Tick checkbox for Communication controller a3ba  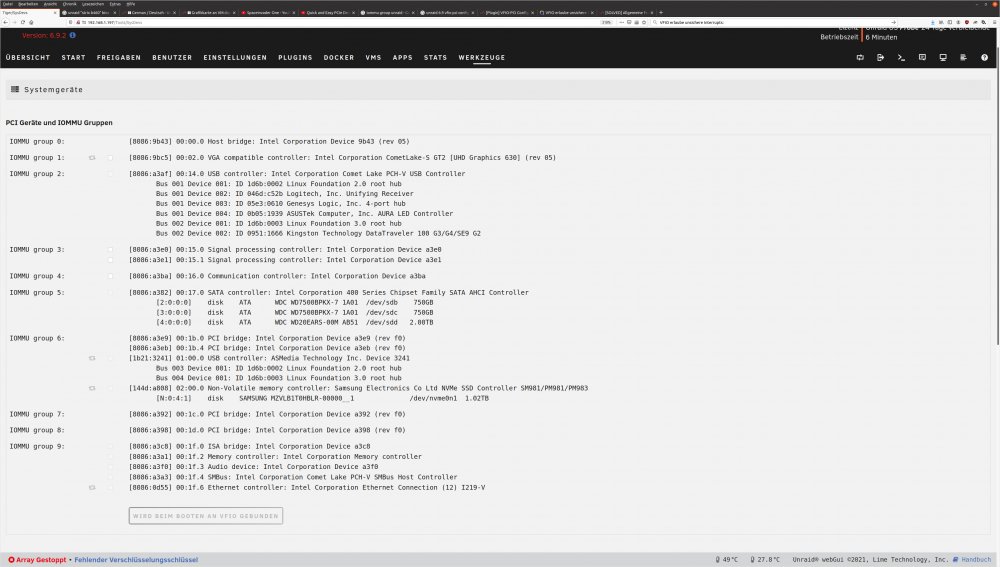click(x=110, y=276)
